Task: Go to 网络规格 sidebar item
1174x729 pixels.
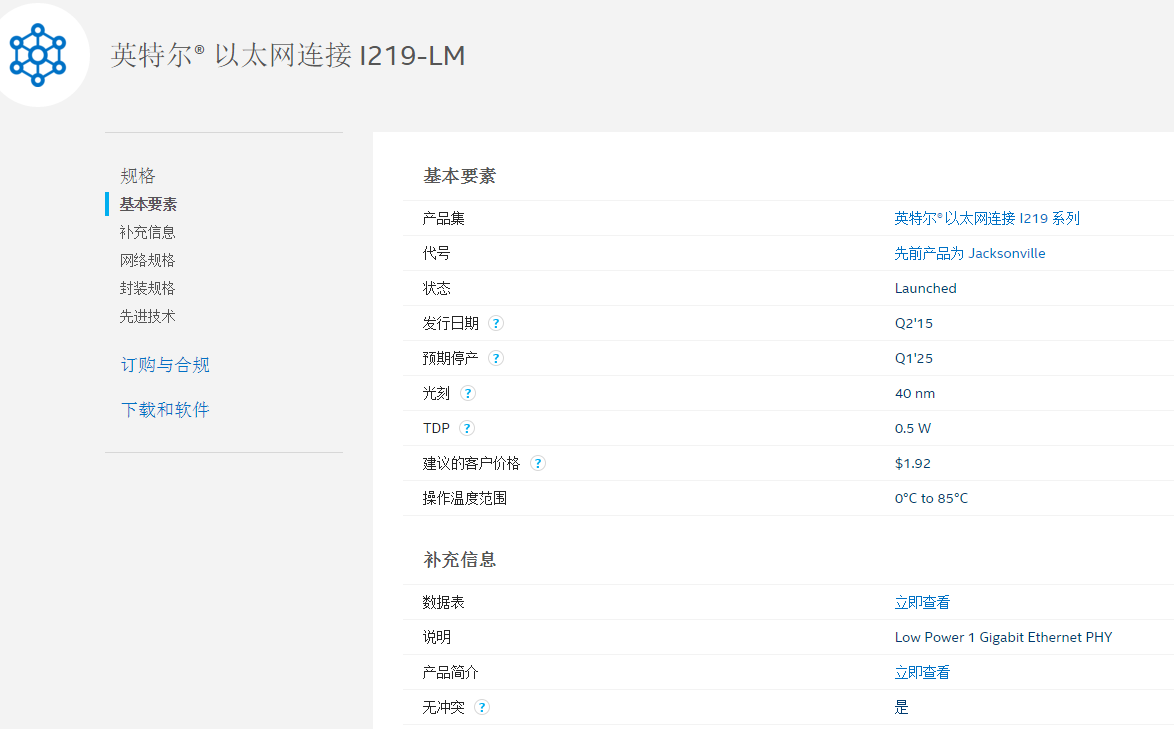Action: coord(147,260)
